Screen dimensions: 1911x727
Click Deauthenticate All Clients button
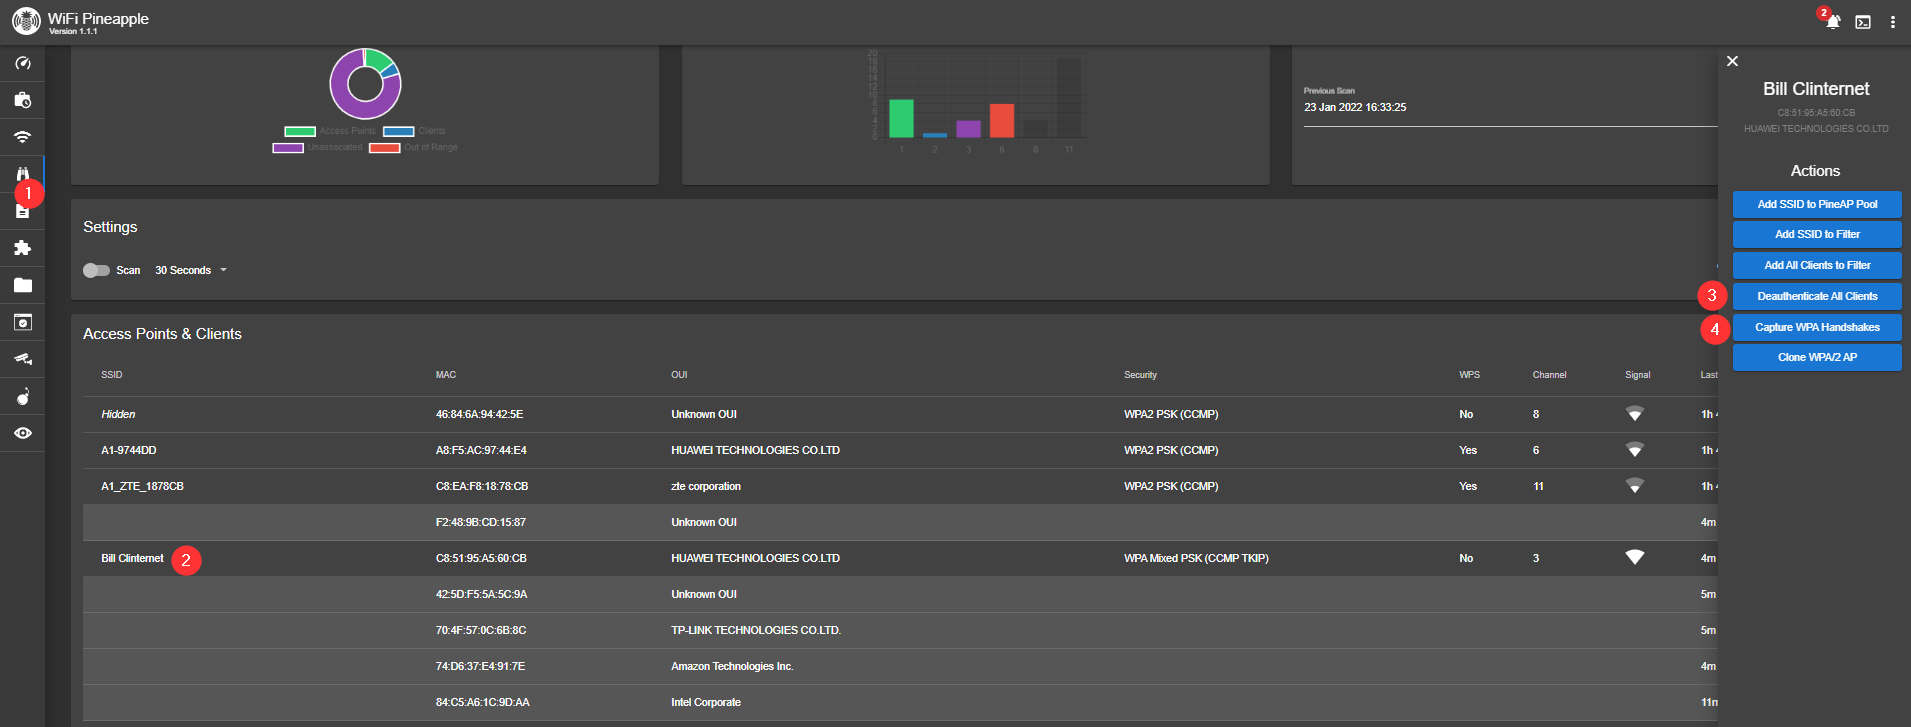(1817, 296)
